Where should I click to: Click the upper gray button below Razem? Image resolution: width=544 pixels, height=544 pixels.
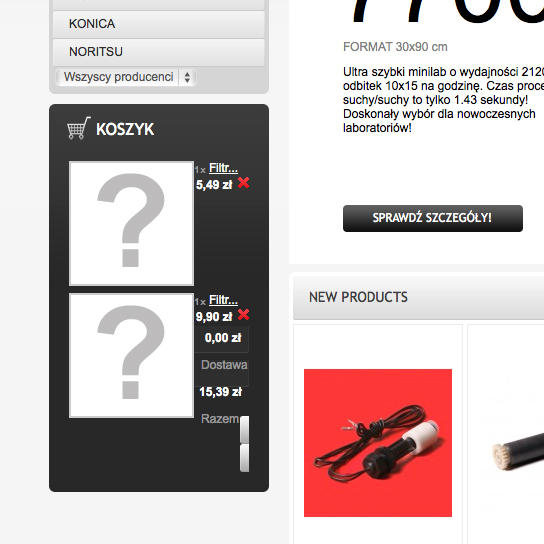pos(245,430)
